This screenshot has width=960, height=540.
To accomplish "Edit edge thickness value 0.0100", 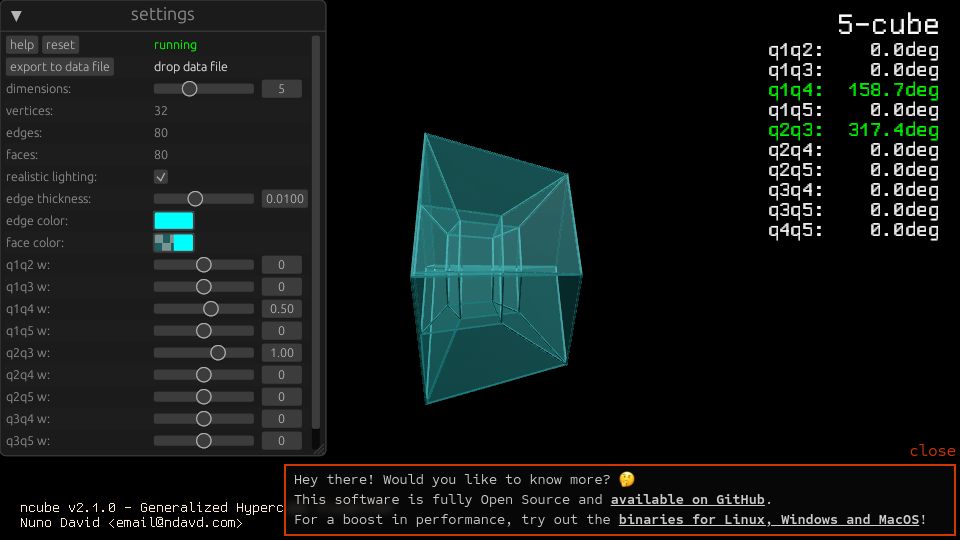I will click(285, 199).
